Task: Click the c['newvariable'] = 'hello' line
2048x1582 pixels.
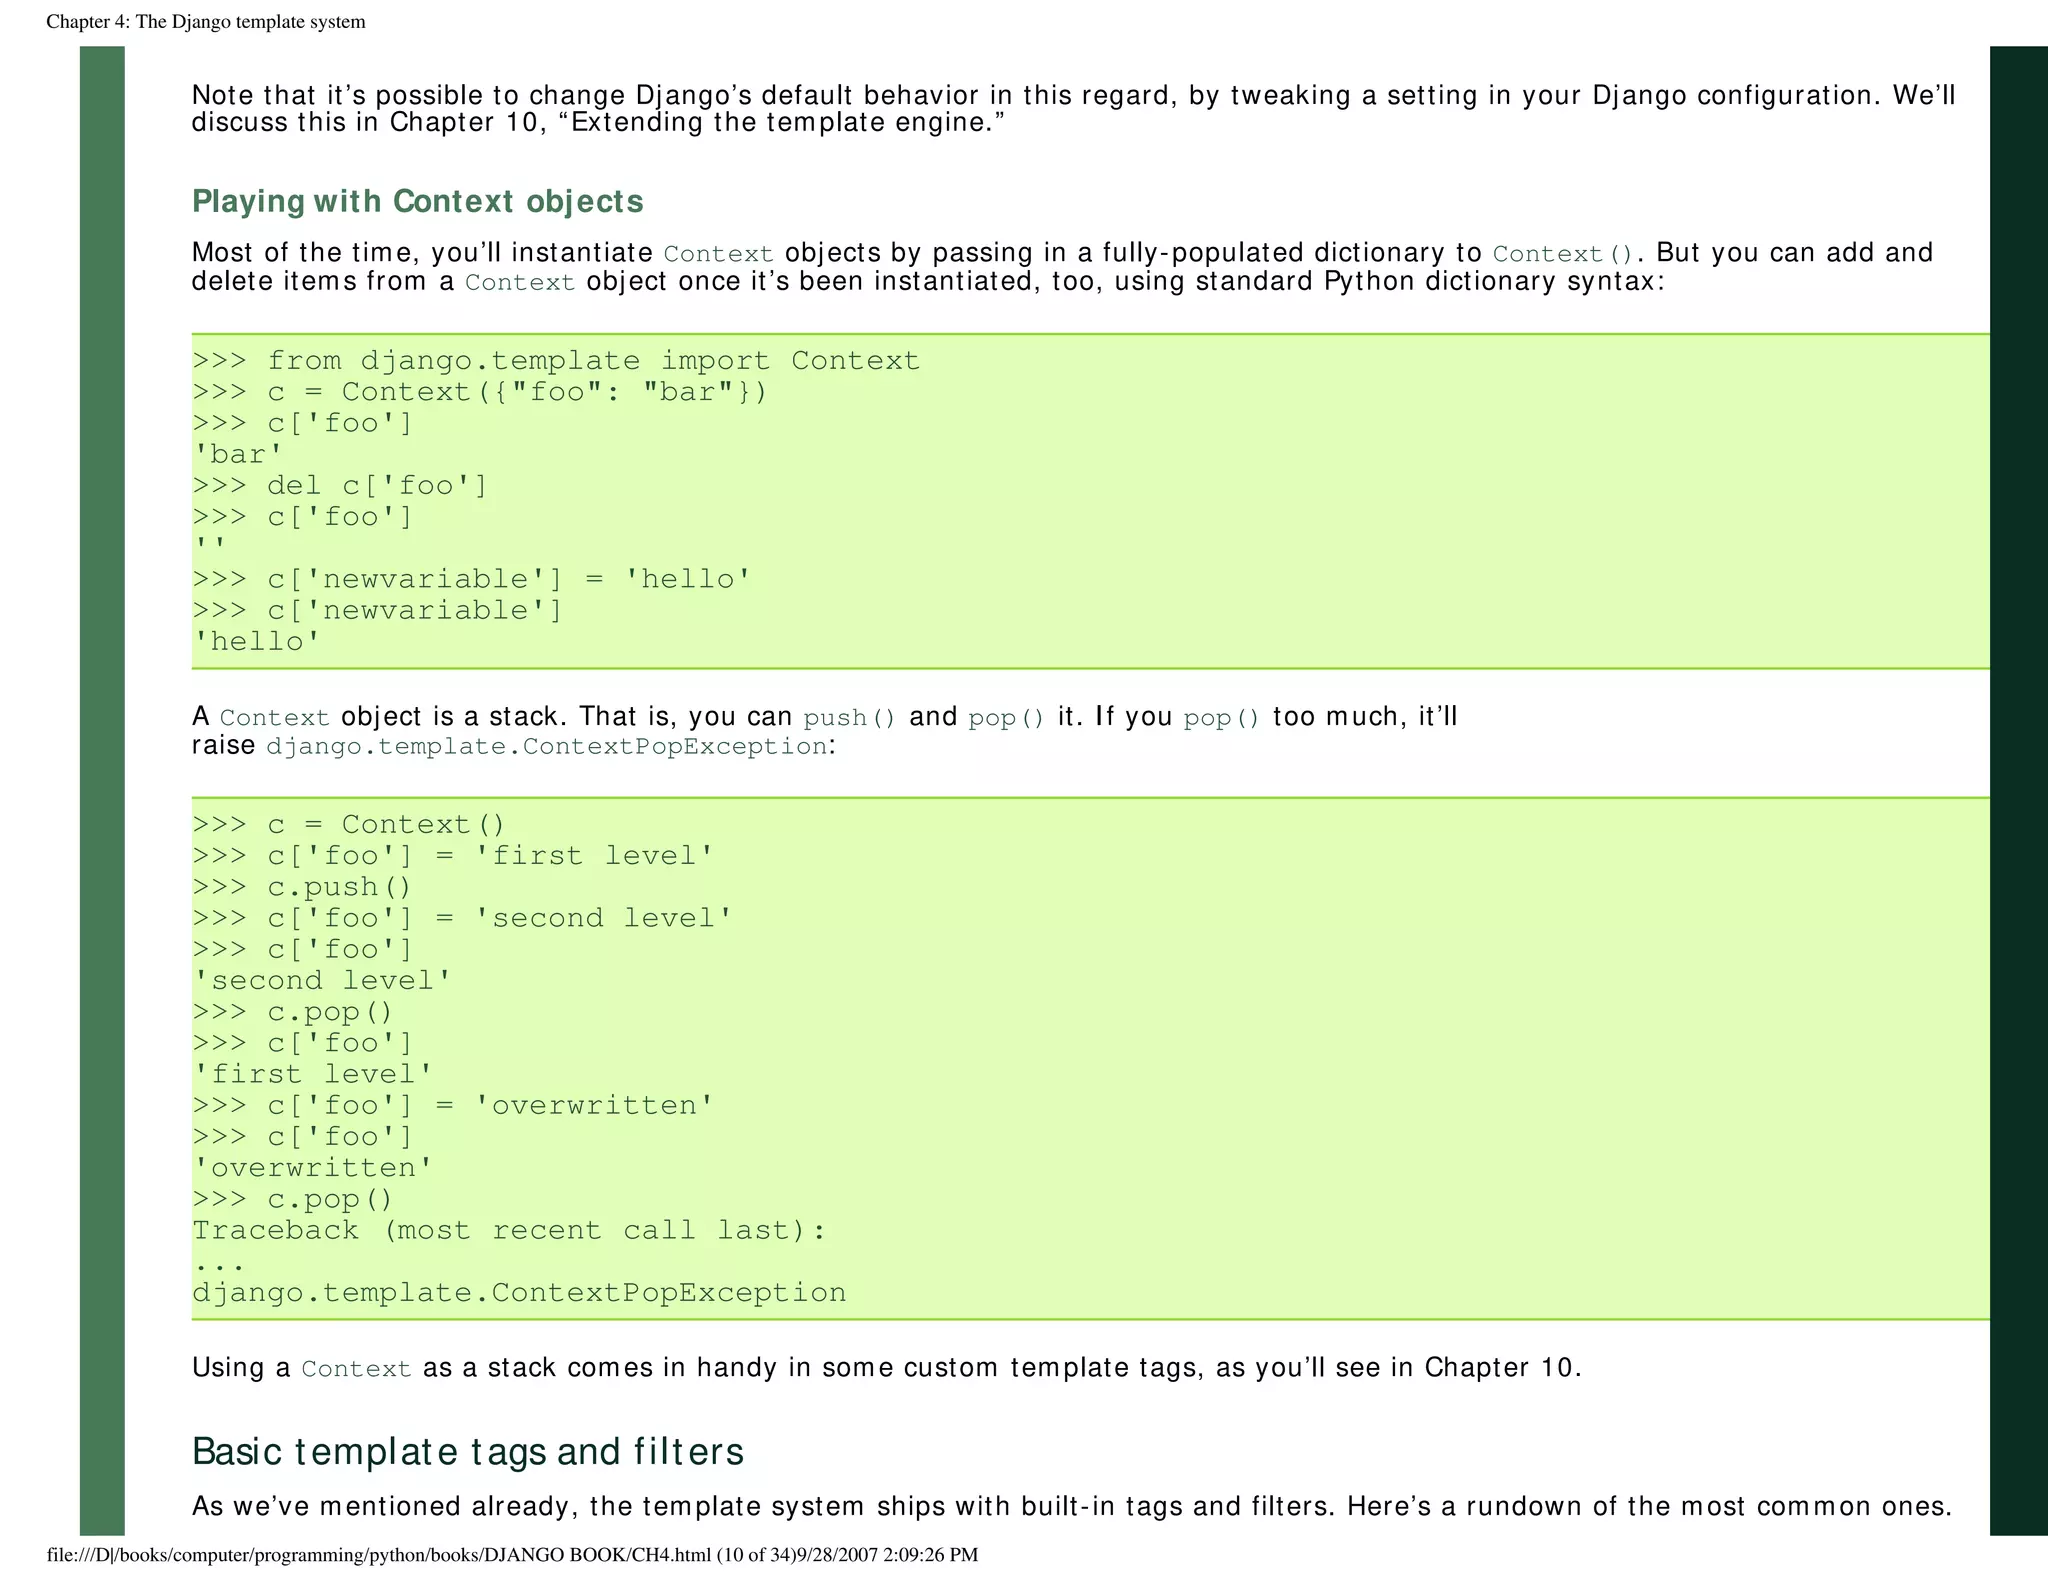Action: [x=472, y=579]
